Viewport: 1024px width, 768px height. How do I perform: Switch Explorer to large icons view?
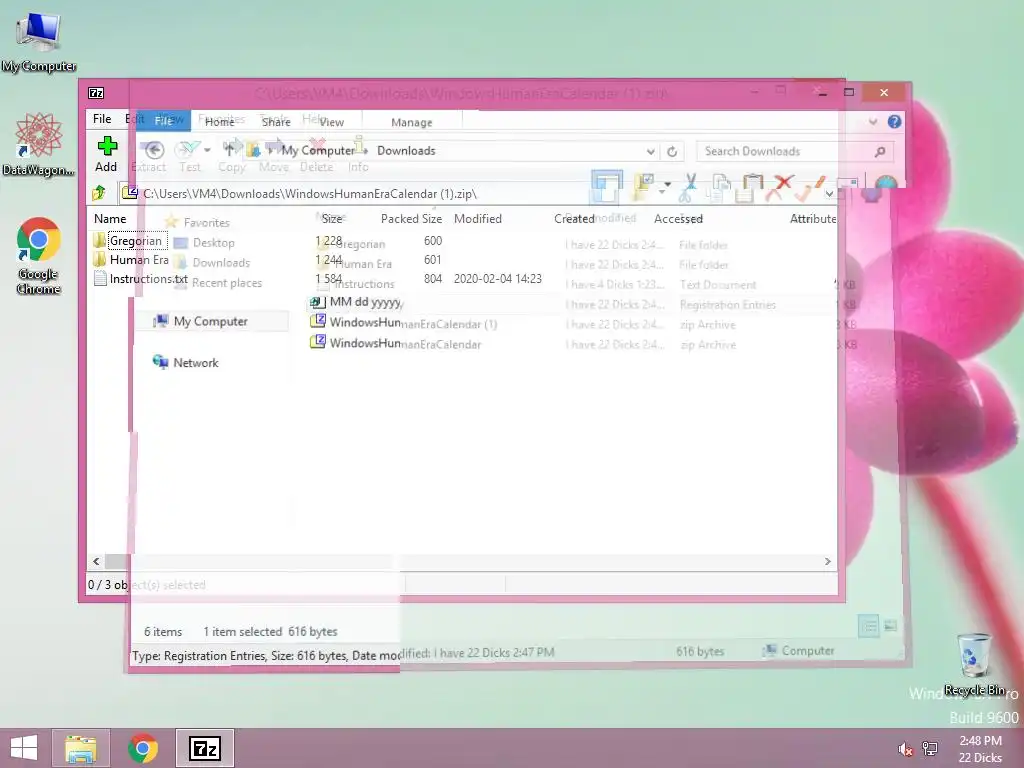click(x=890, y=626)
